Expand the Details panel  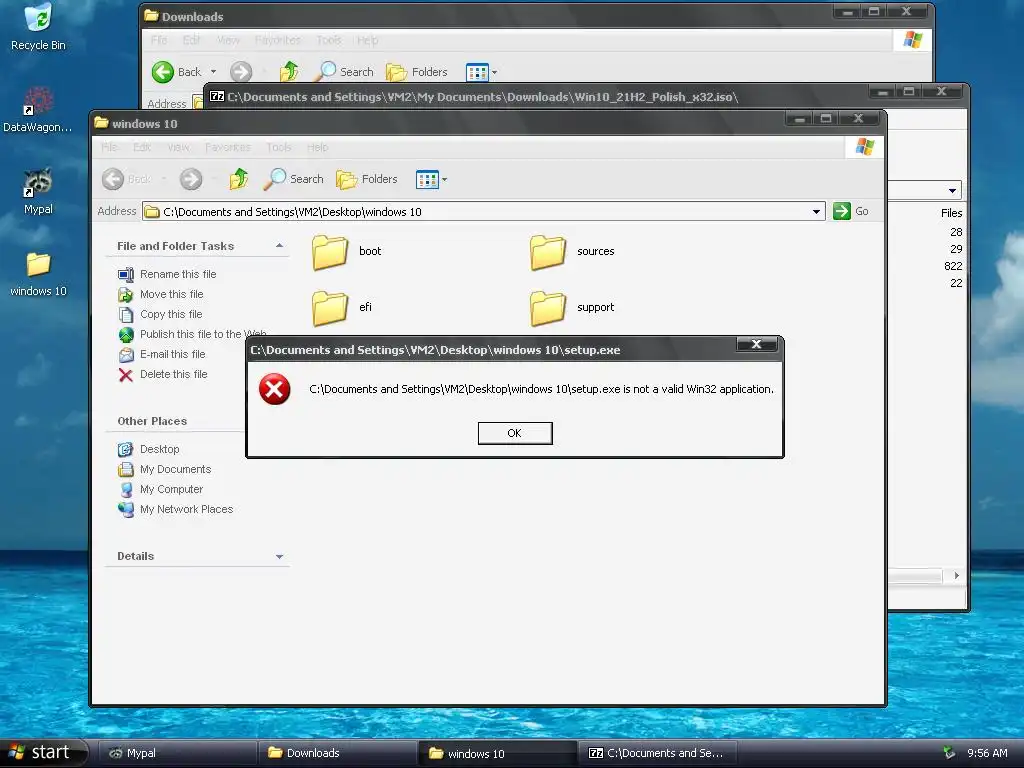280,556
